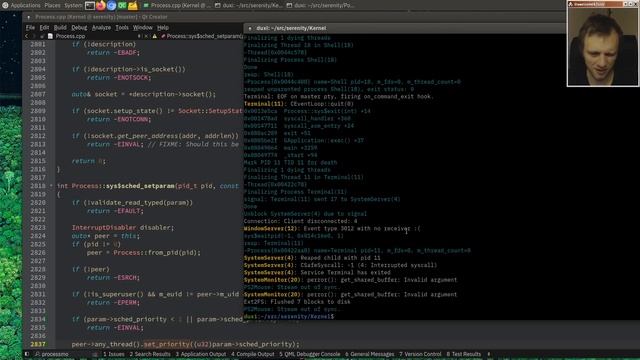The height and width of the screenshot is (360, 640).
Task: Open the Window menu in Qt Creator
Action: pyautogui.click(x=143, y=28)
